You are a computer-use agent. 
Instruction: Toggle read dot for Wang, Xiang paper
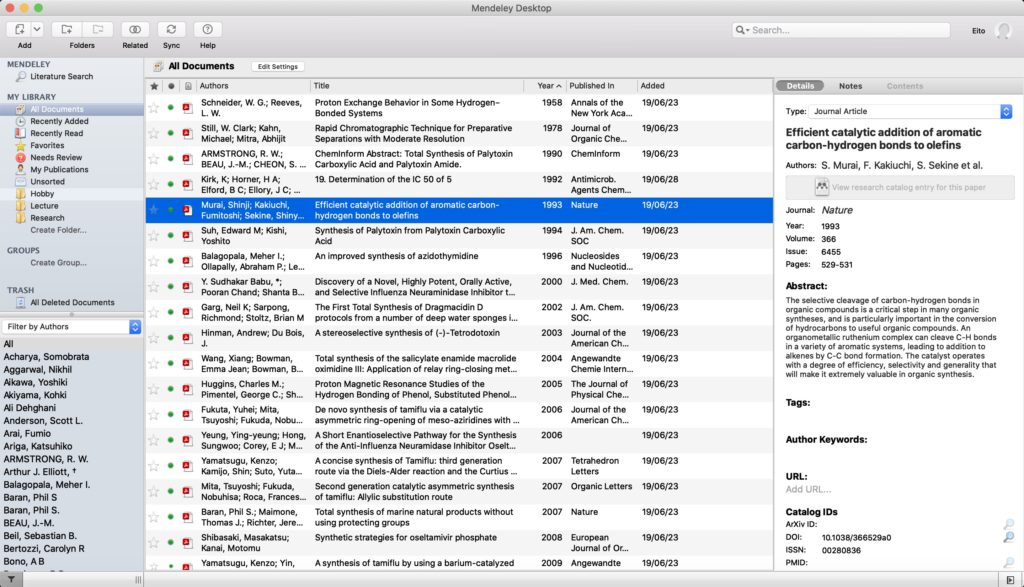[x=170, y=363]
